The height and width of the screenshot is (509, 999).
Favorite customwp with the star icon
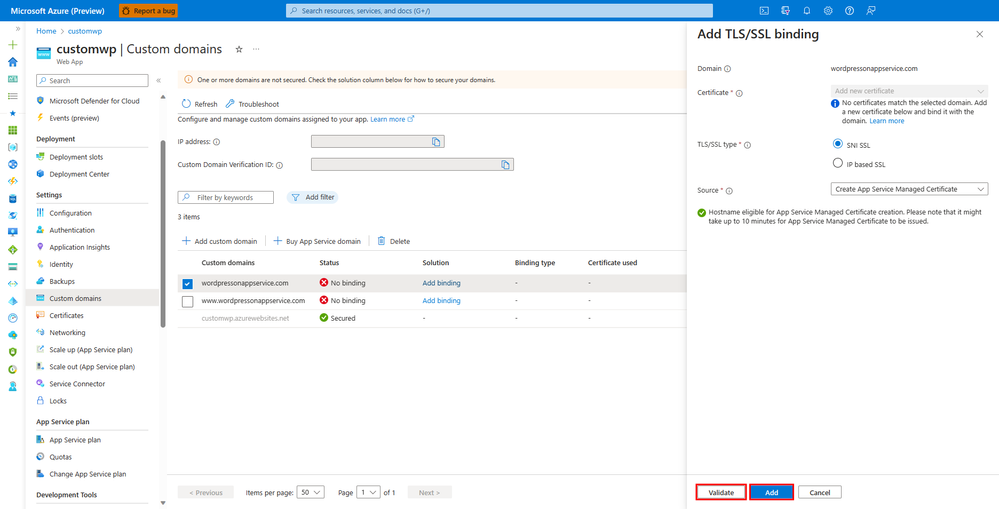click(x=239, y=49)
